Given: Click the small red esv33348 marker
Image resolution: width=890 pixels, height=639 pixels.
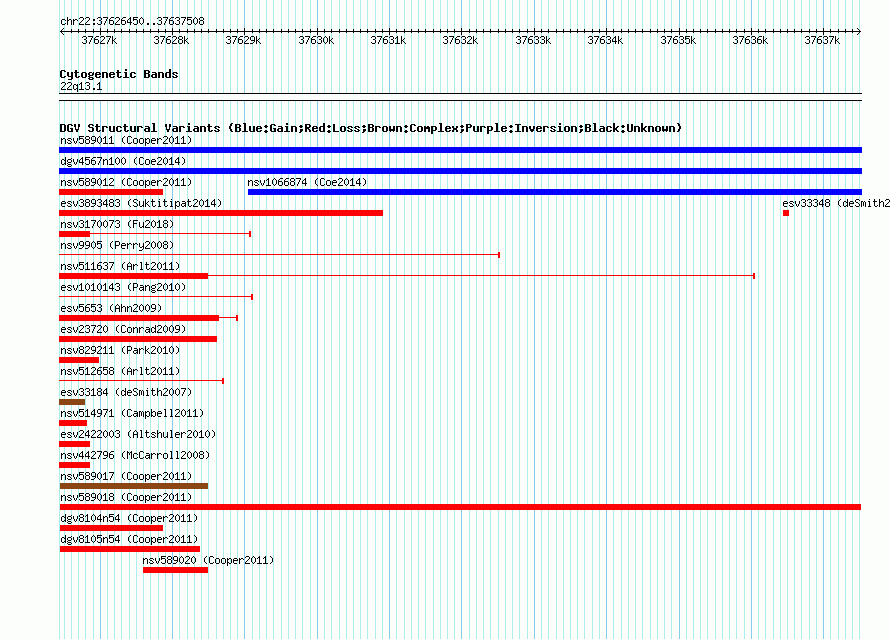Looking at the screenshot, I should coord(786,213).
